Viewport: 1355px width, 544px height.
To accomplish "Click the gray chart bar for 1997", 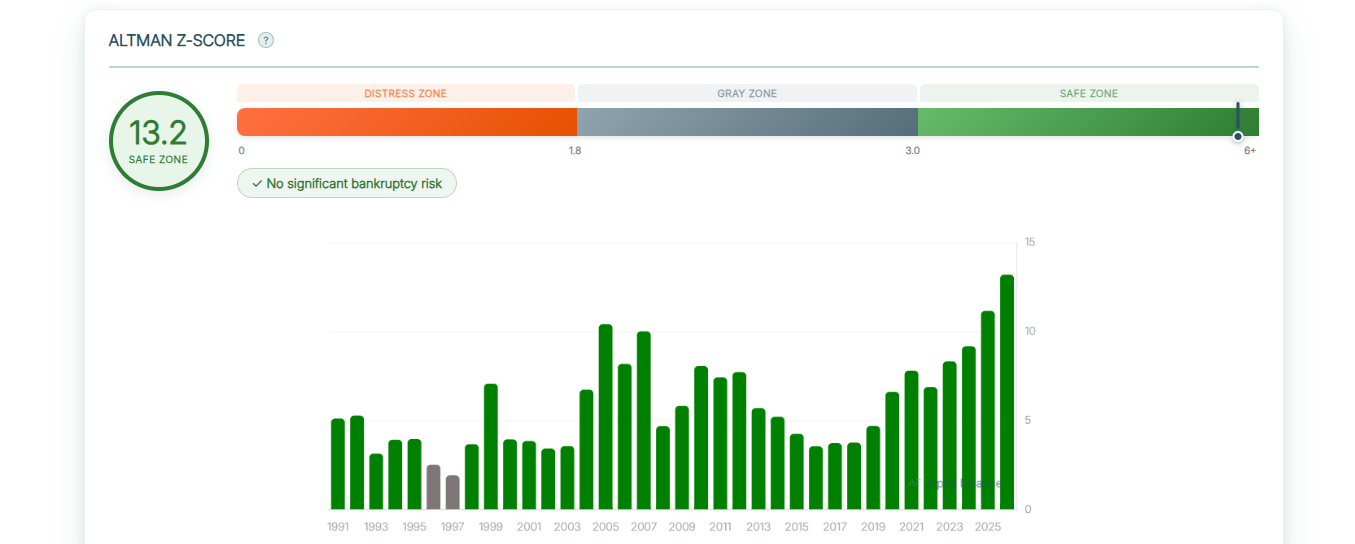I will pos(452,492).
